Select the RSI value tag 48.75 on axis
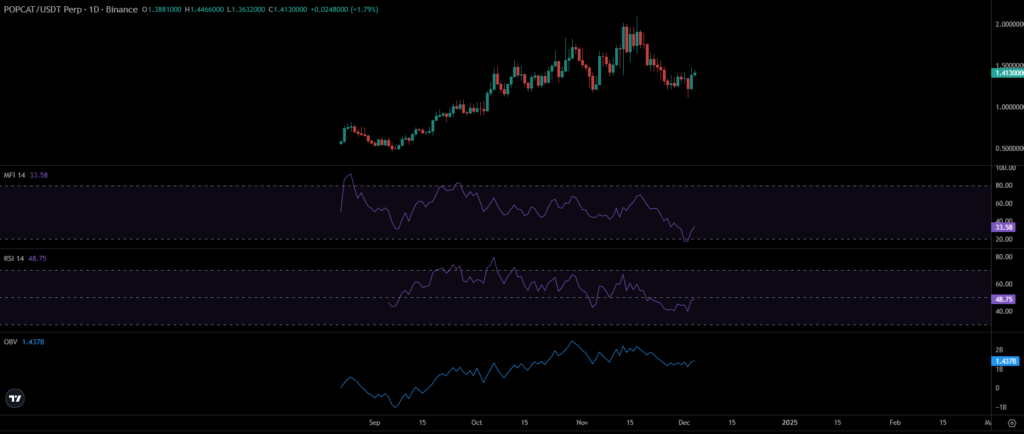Image resolution: width=1024 pixels, height=434 pixels. [x=1002, y=299]
